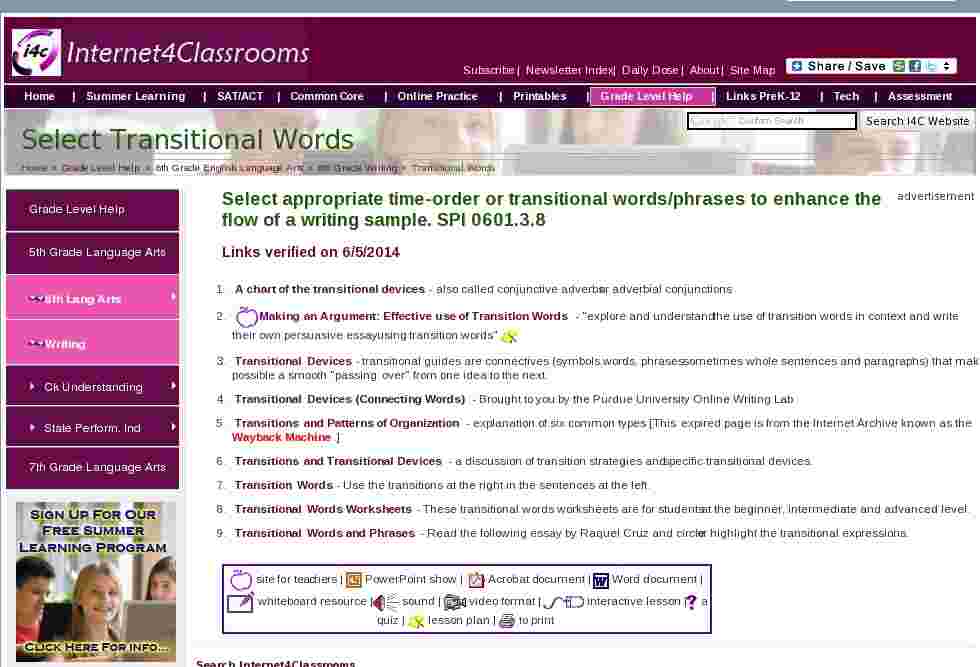
Task: Click the email share icon
Action: pos(899,66)
